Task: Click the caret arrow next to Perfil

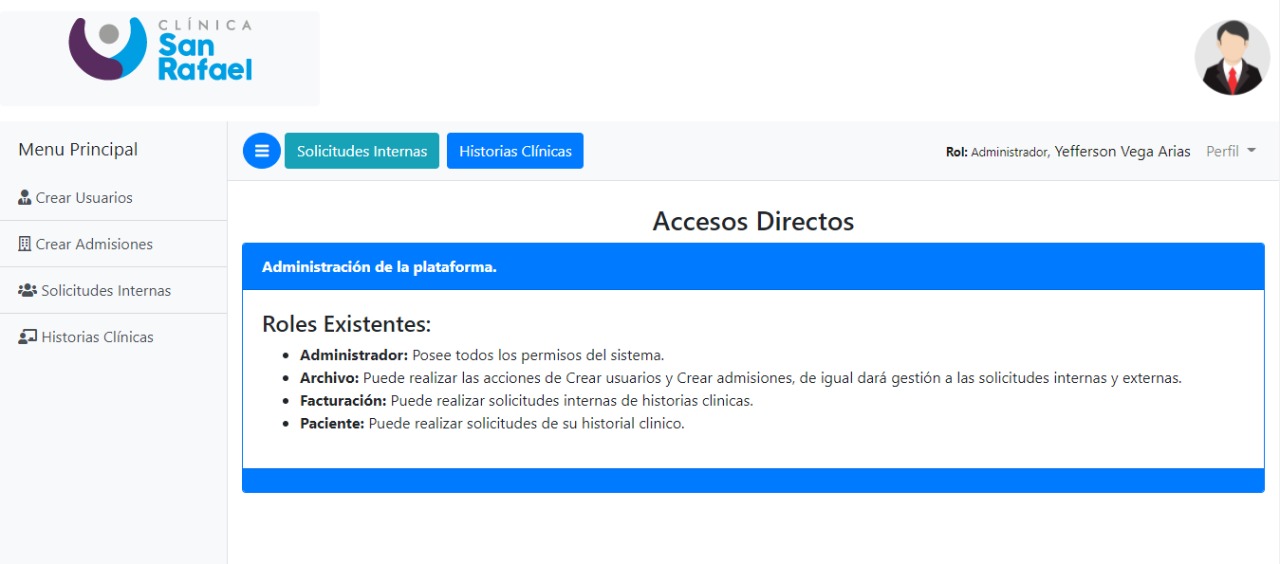Action: 1251,151
